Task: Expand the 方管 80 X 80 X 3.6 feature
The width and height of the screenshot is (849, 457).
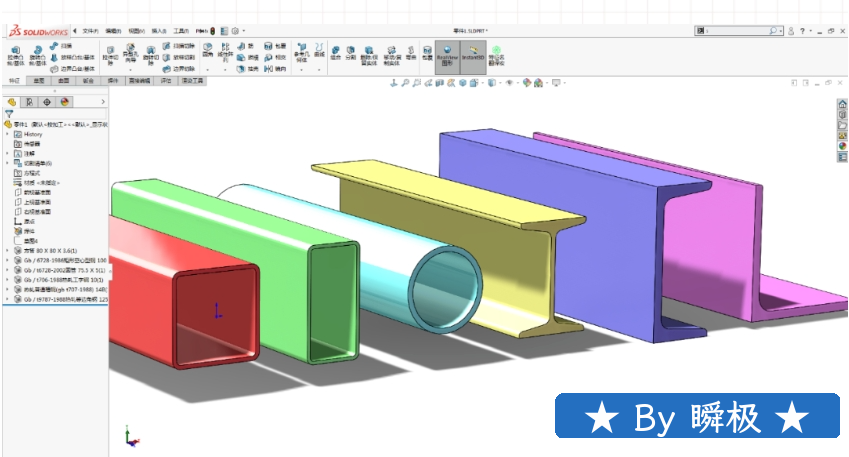Action: 7,250
